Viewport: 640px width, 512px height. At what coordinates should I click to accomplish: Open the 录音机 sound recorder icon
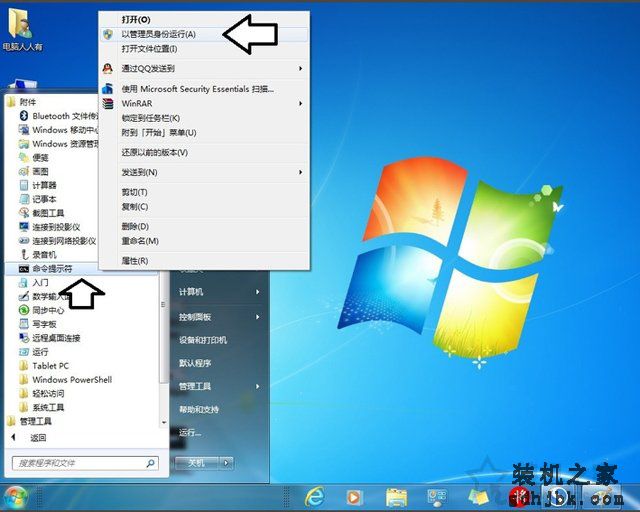pos(24,255)
